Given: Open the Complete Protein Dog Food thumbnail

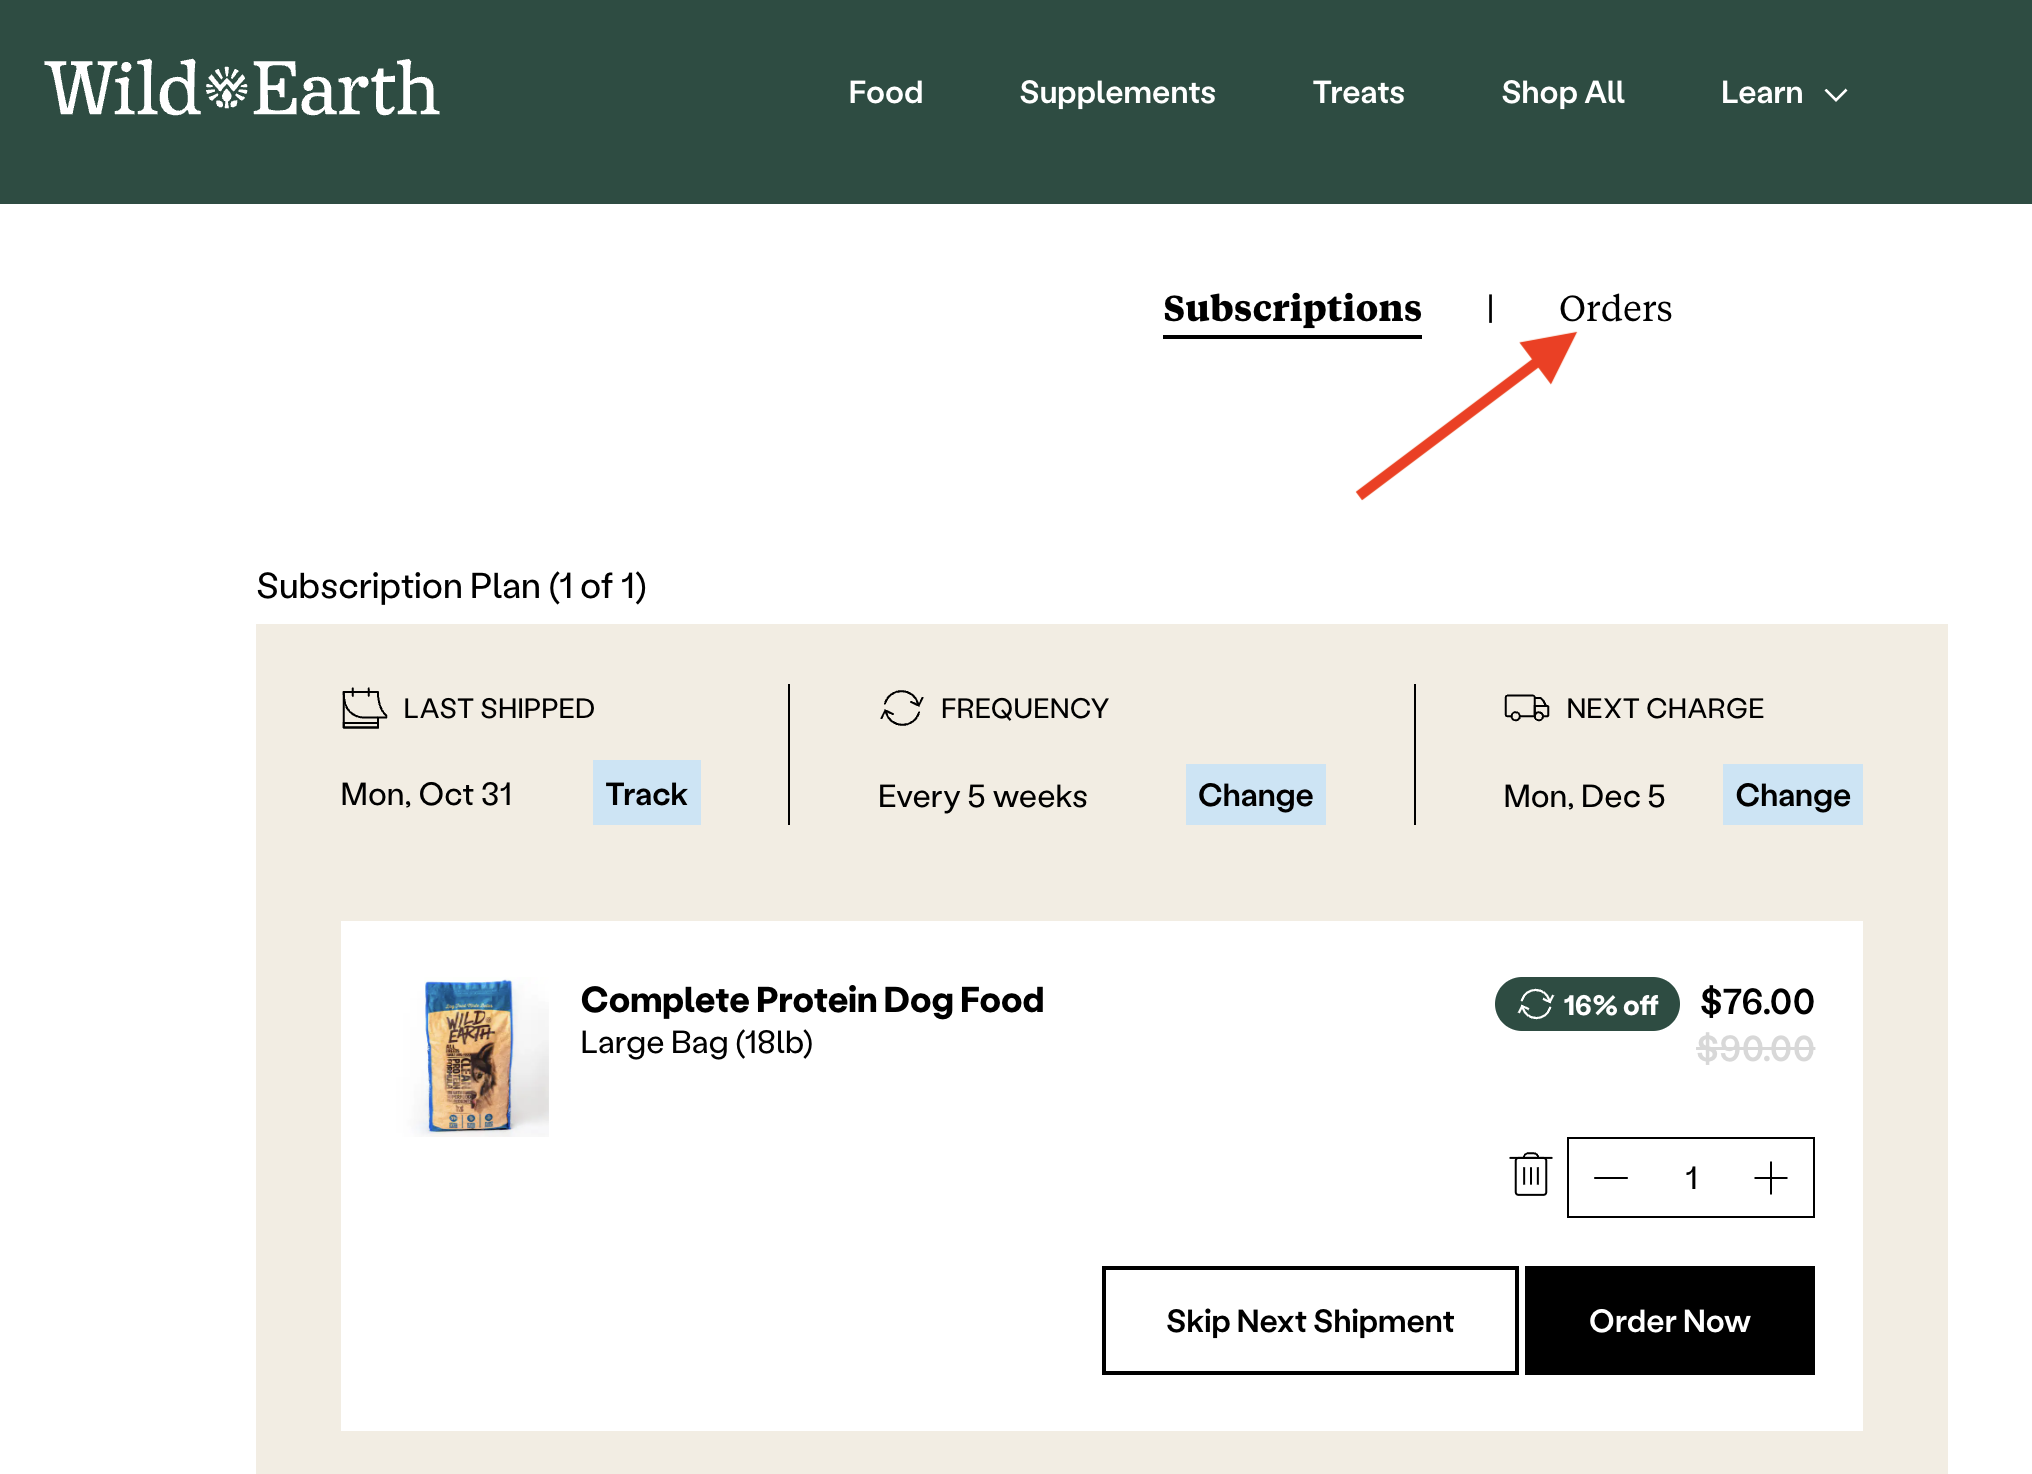Looking at the screenshot, I should click(479, 1056).
